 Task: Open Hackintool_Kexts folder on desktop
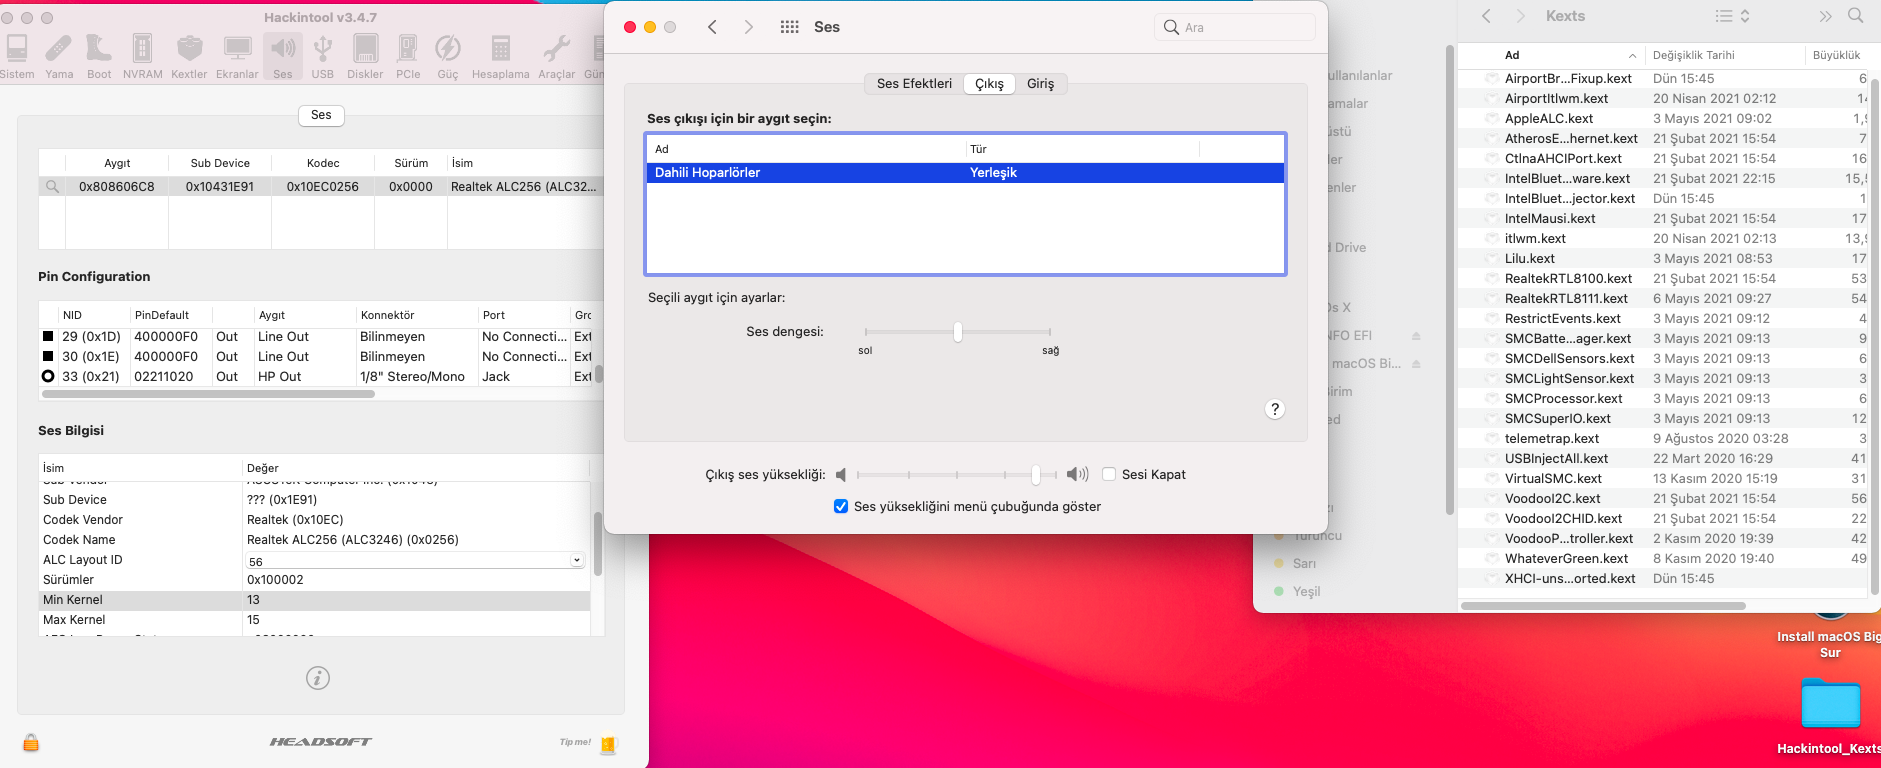click(x=1830, y=714)
